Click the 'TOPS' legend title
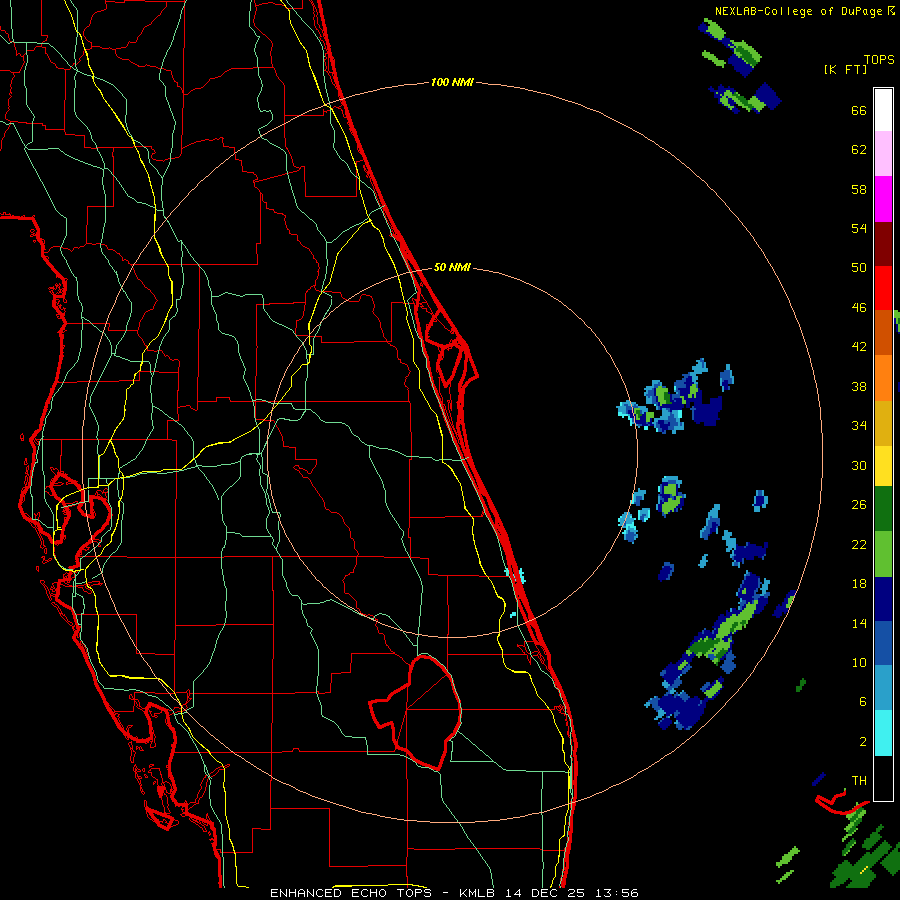This screenshot has height=900, width=900. pyautogui.click(x=879, y=59)
